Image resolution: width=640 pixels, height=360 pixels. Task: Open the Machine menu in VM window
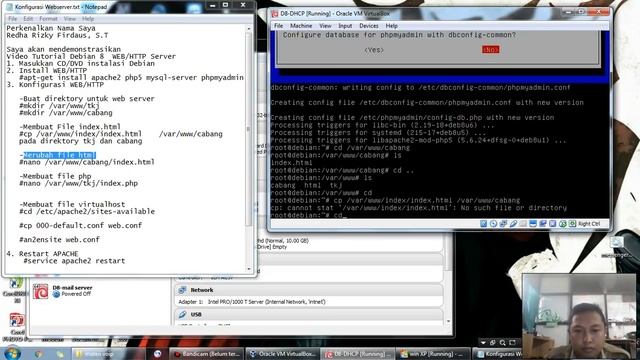coord(301,26)
